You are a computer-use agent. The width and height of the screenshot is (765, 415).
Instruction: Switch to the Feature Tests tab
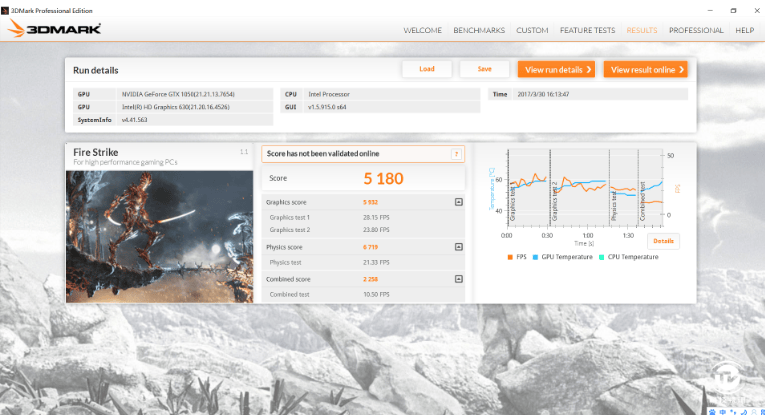pyautogui.click(x=587, y=30)
